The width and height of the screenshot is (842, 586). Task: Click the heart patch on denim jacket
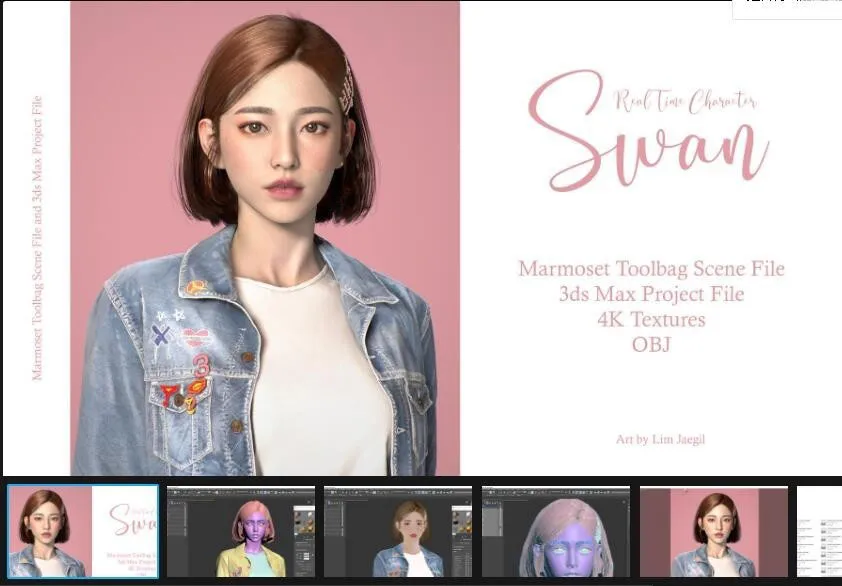pos(197,337)
